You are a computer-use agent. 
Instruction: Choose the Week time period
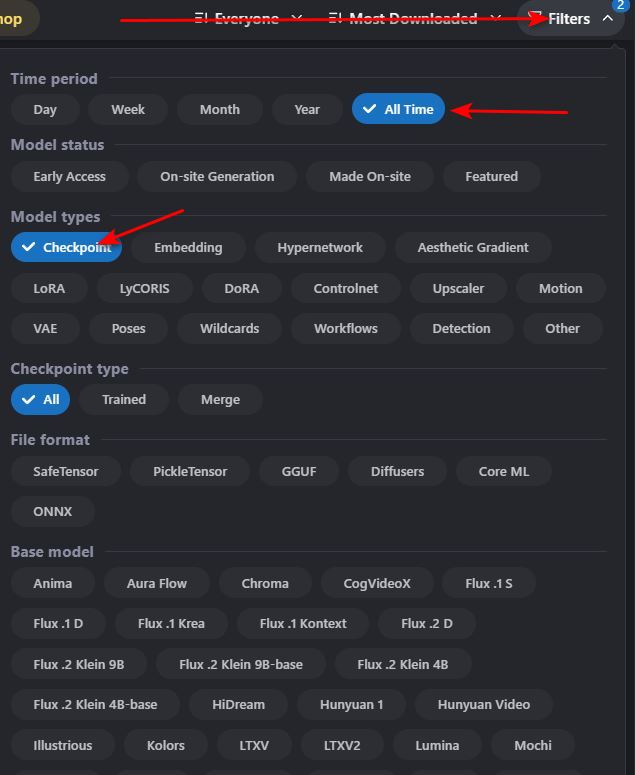(128, 109)
